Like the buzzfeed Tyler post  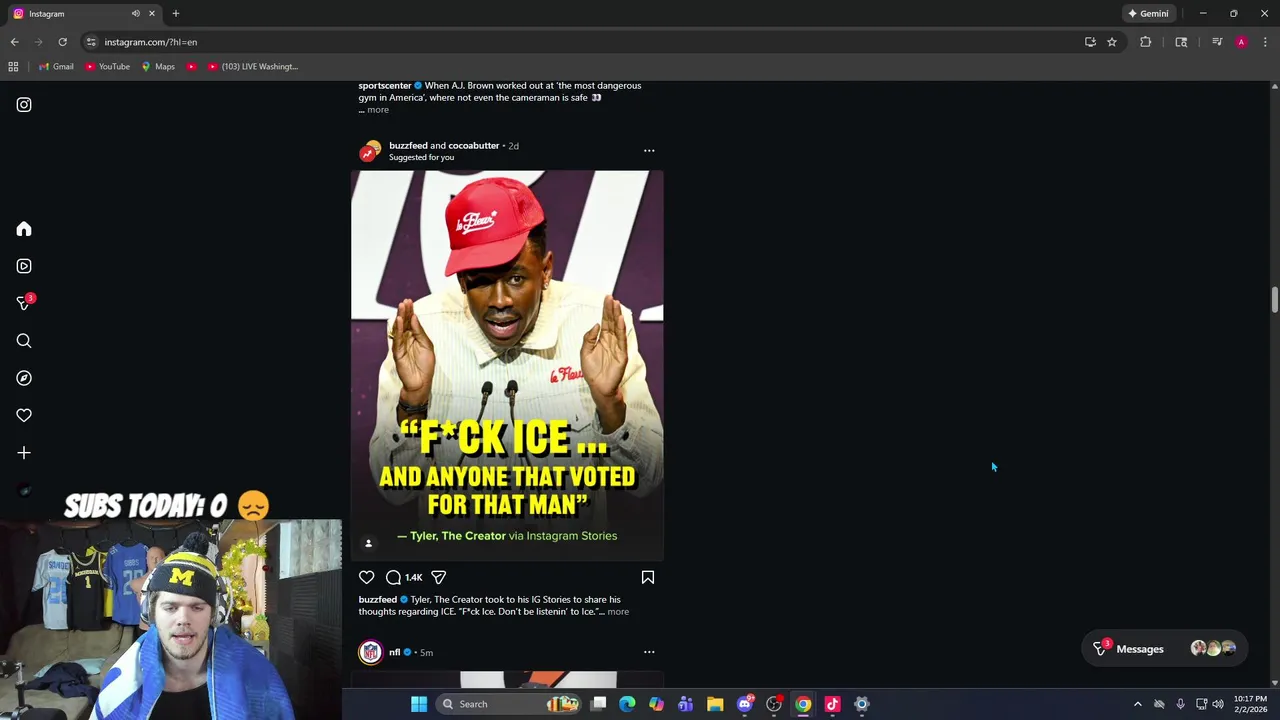point(367,577)
